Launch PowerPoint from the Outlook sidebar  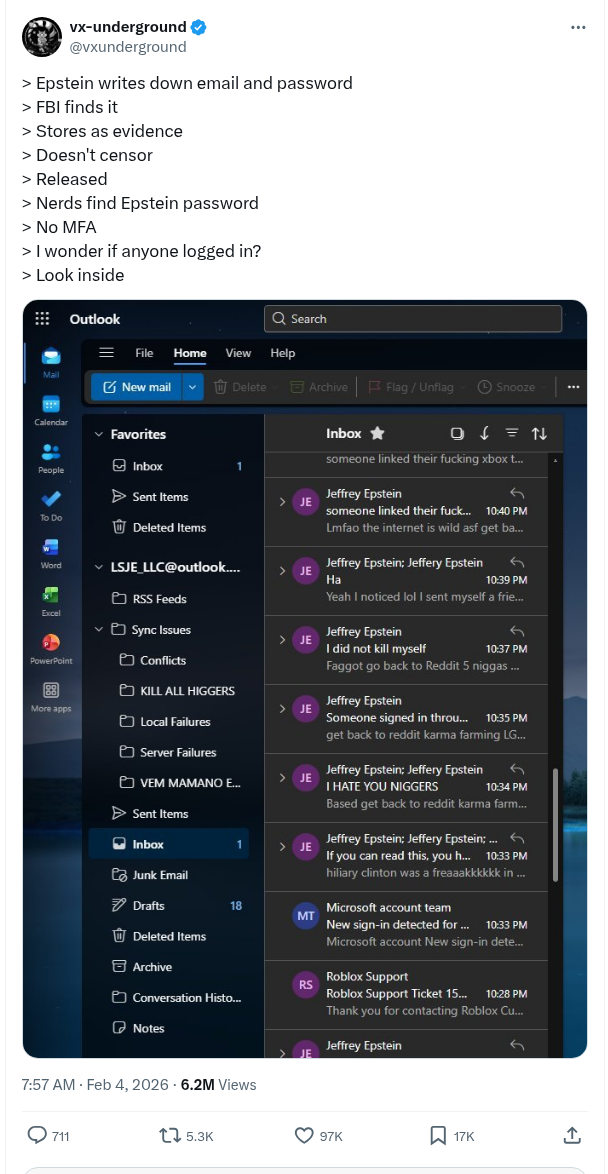51,643
